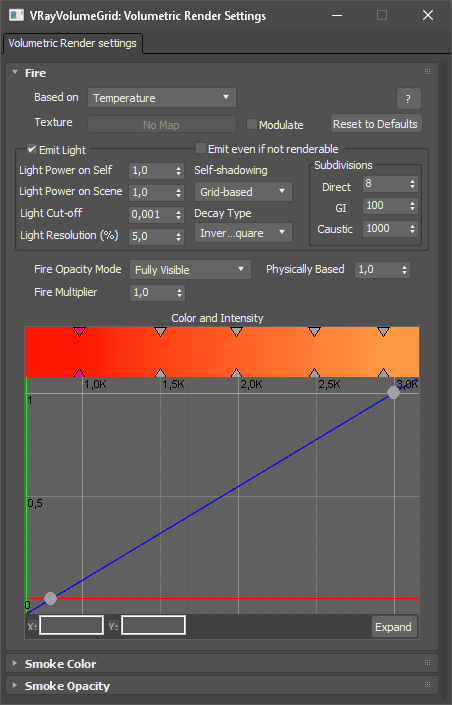Click the Physically Based 1,0 field
Viewport: 452px width, 705px height.
click(x=378, y=270)
